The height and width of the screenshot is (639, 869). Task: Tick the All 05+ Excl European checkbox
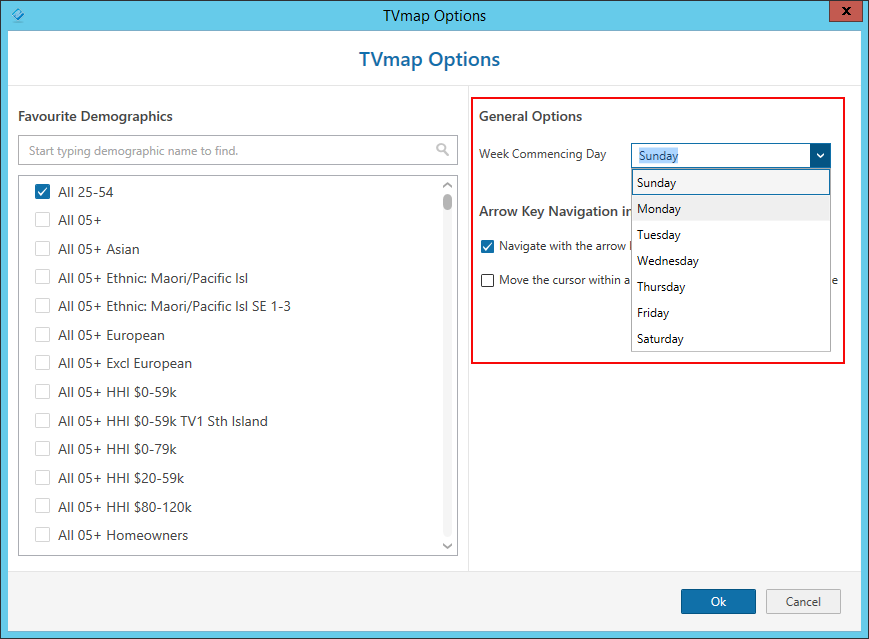[x=42, y=363]
